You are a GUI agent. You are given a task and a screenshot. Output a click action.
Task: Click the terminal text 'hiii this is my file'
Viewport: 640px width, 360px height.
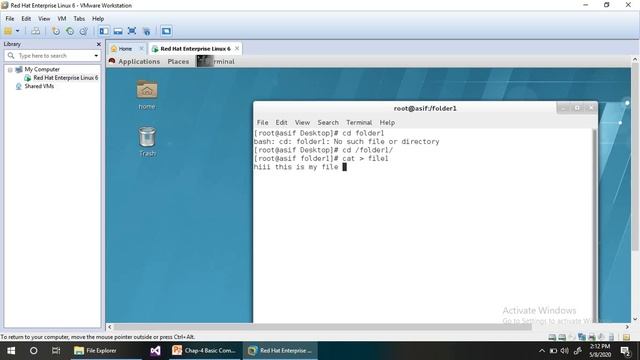pyautogui.click(x=296, y=167)
